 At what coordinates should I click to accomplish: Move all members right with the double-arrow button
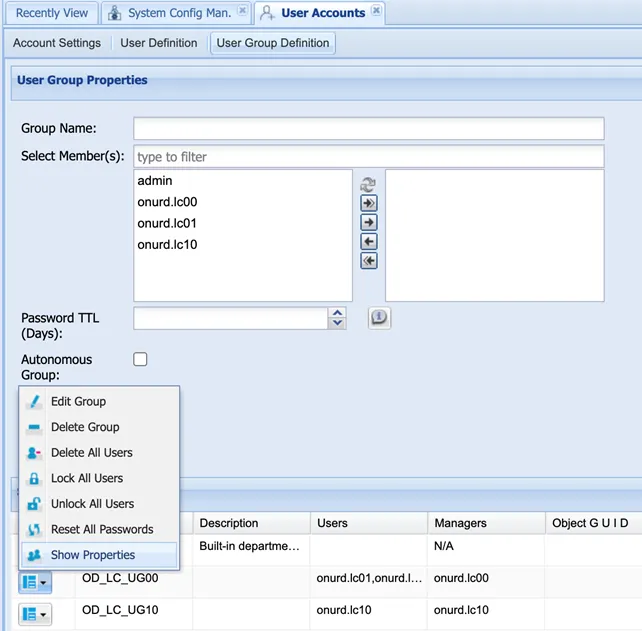[368, 203]
